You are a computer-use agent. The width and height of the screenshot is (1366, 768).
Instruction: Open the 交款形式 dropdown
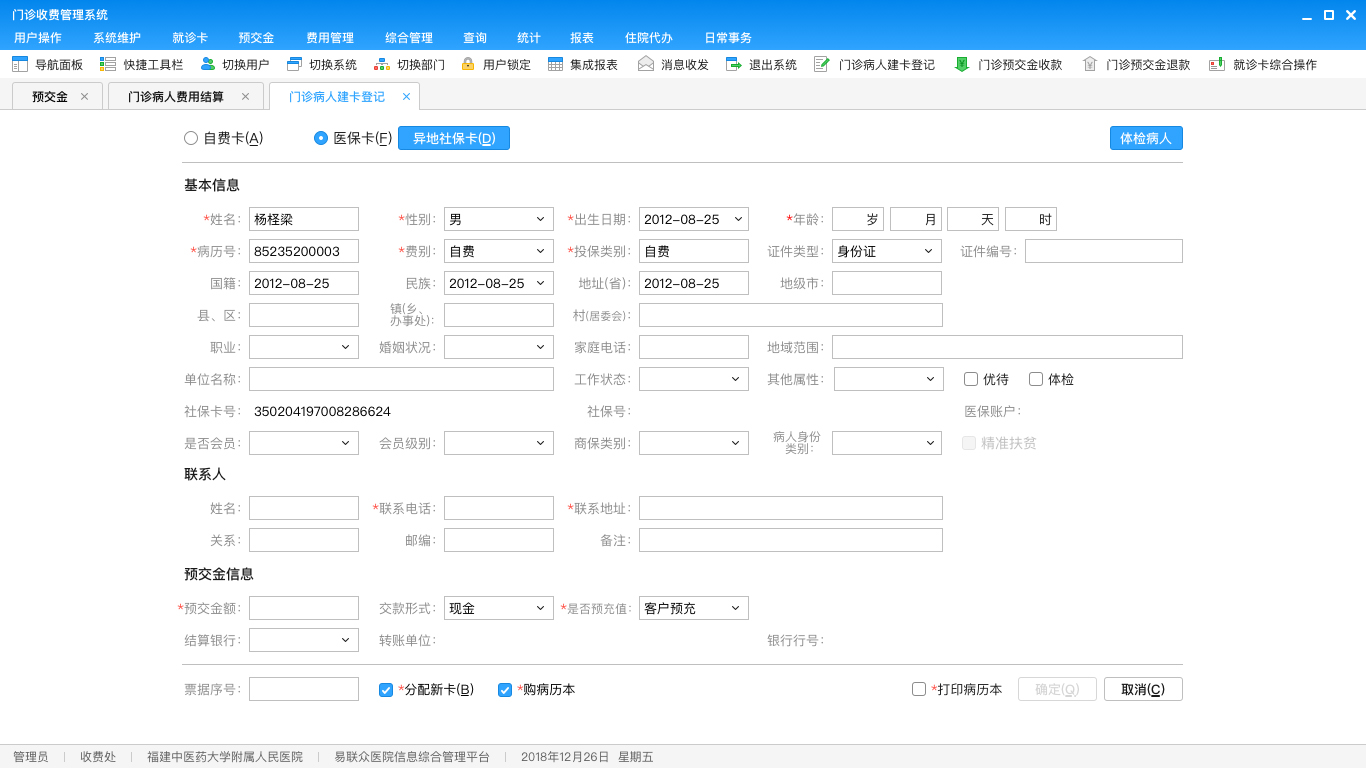click(499, 608)
